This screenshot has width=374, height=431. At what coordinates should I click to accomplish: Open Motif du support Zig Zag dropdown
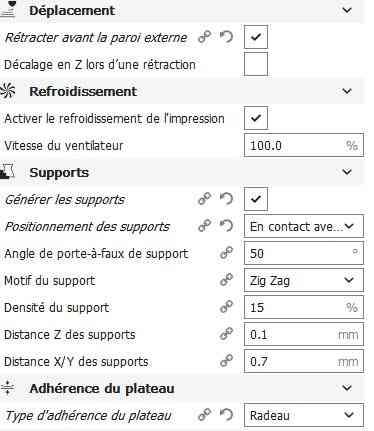(x=304, y=280)
